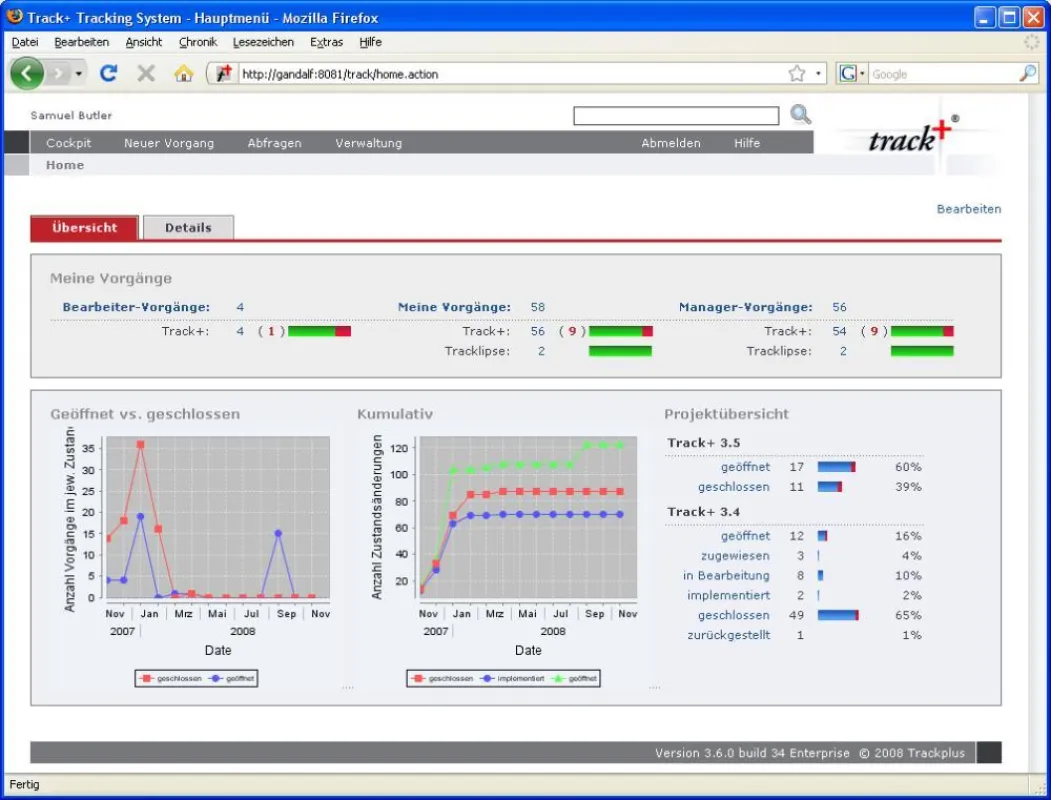
Task: Open the Bearbeiter-Vorgänge link
Action: (136, 307)
